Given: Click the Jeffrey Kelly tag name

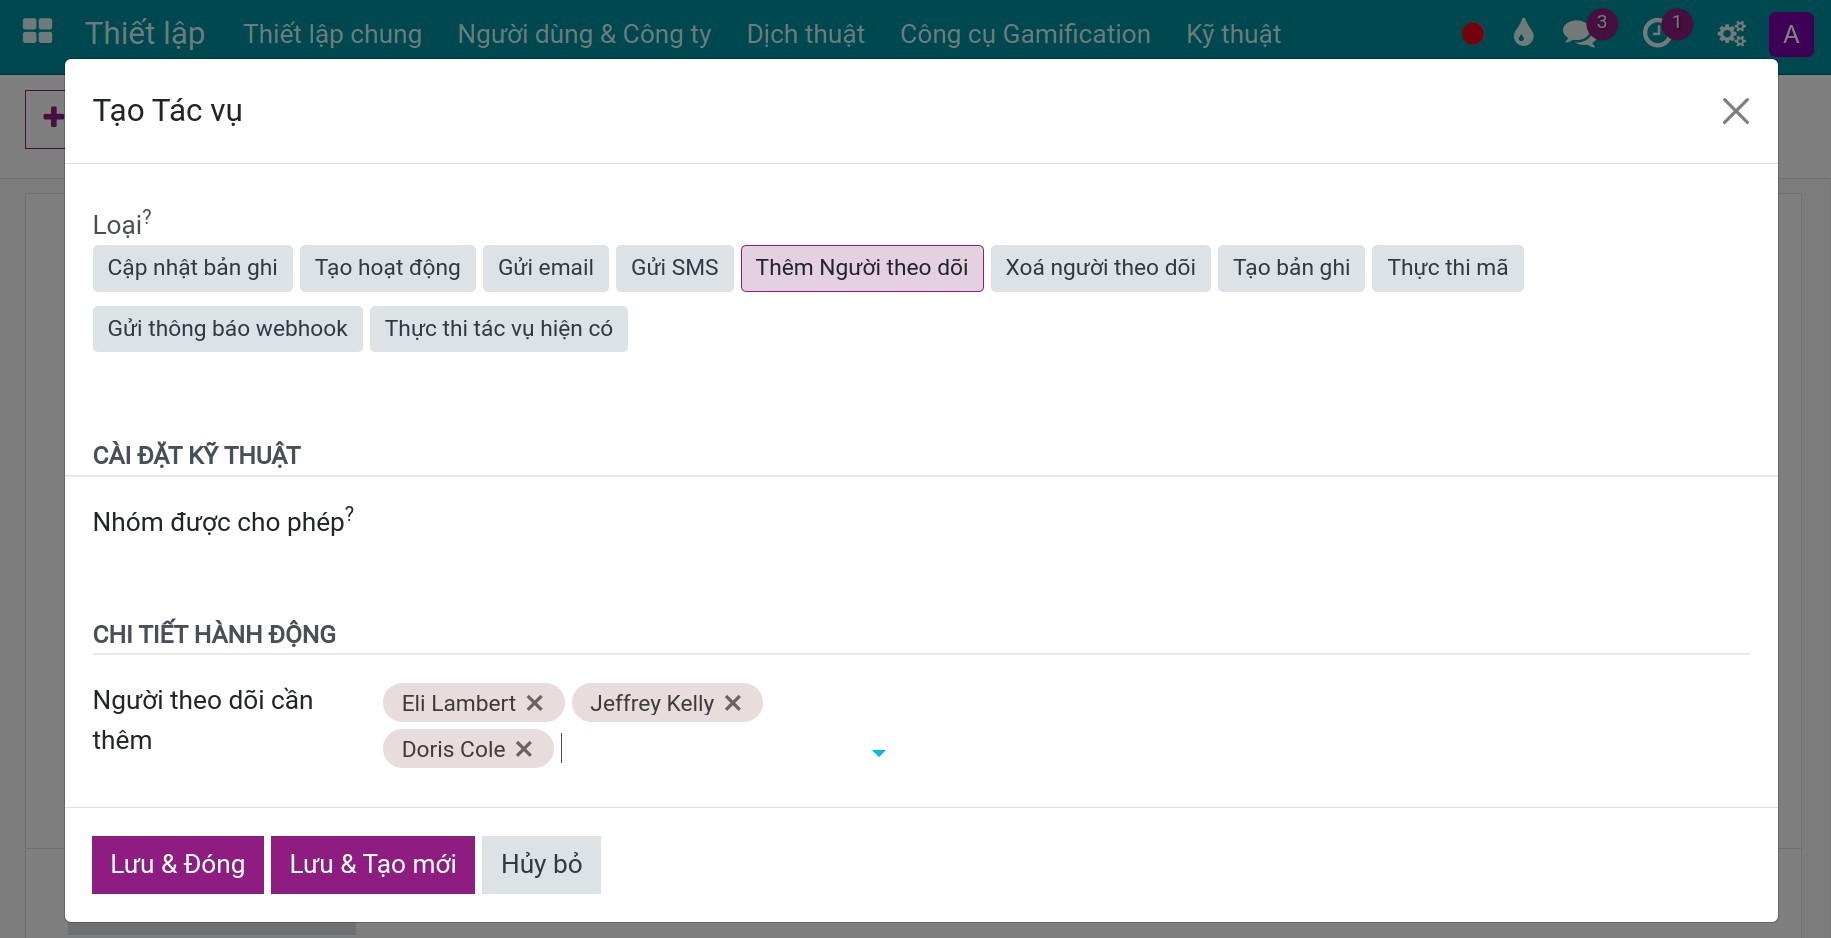Looking at the screenshot, I should (x=652, y=703).
